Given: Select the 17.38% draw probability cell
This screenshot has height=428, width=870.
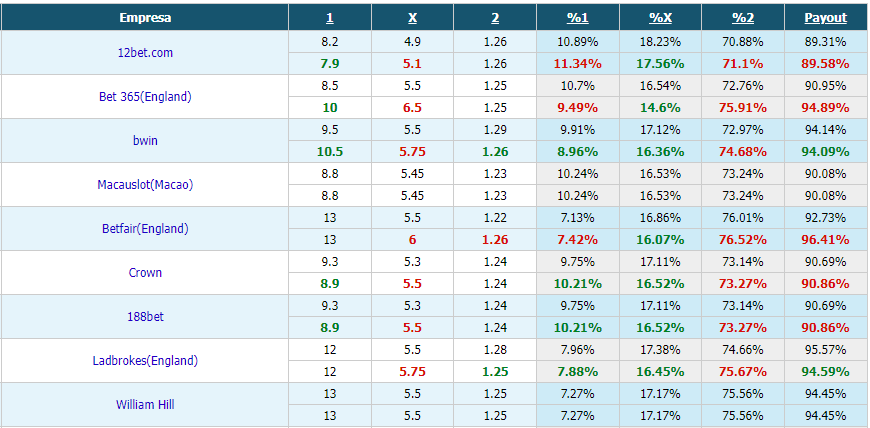Looking at the screenshot, I should pos(660,350).
